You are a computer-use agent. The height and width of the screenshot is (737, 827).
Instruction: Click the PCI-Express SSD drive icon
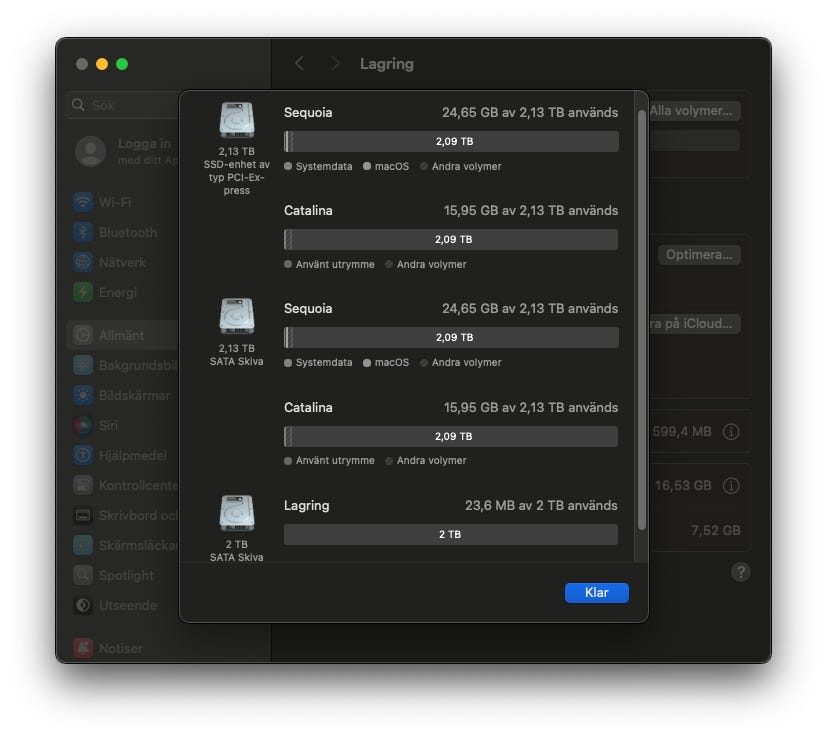coord(237,121)
